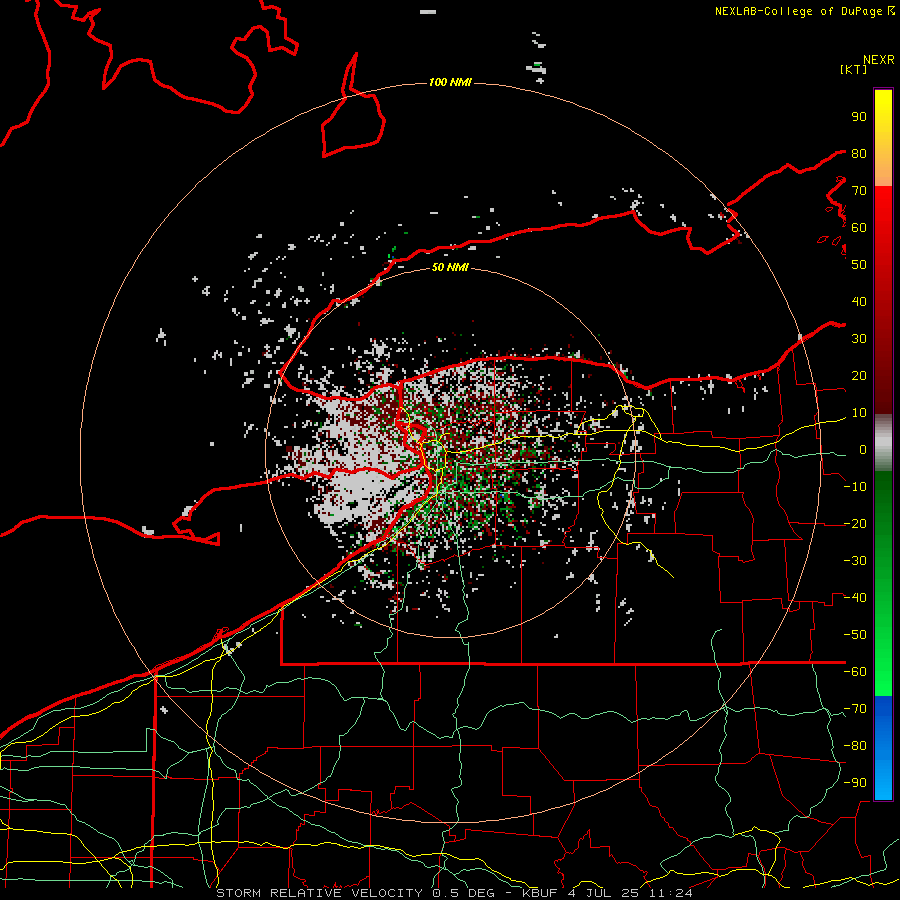900x900 pixels.
Task: Click the gray zero-velocity segment of color bar
Action: [883, 442]
